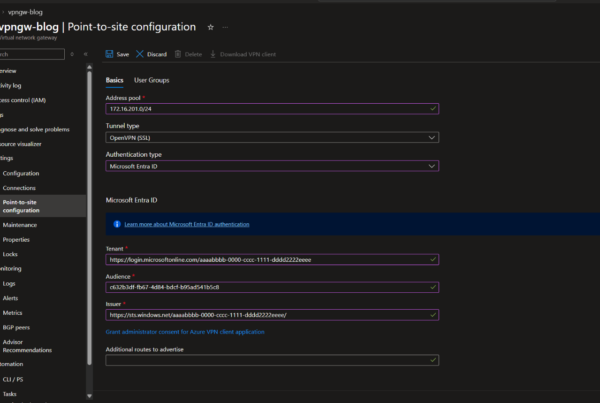Open BGP peers in sidebar
This screenshot has height=403, width=600.
(16, 327)
